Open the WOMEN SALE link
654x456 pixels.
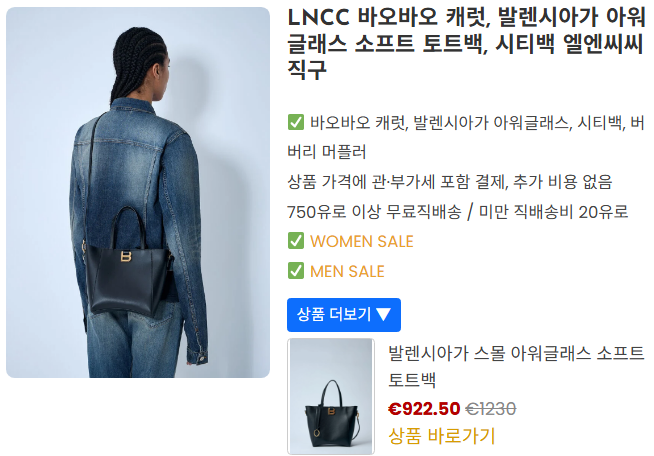pyautogui.click(x=362, y=241)
